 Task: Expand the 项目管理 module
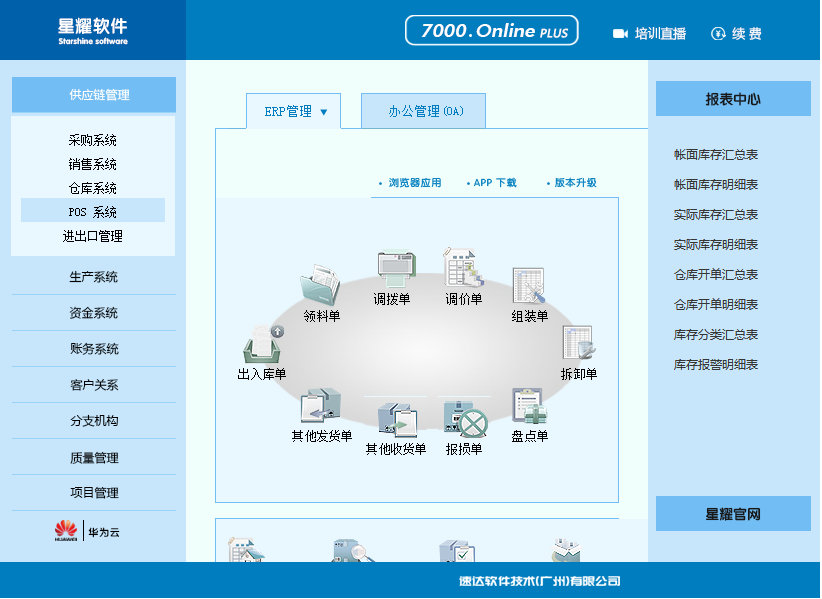[94, 493]
